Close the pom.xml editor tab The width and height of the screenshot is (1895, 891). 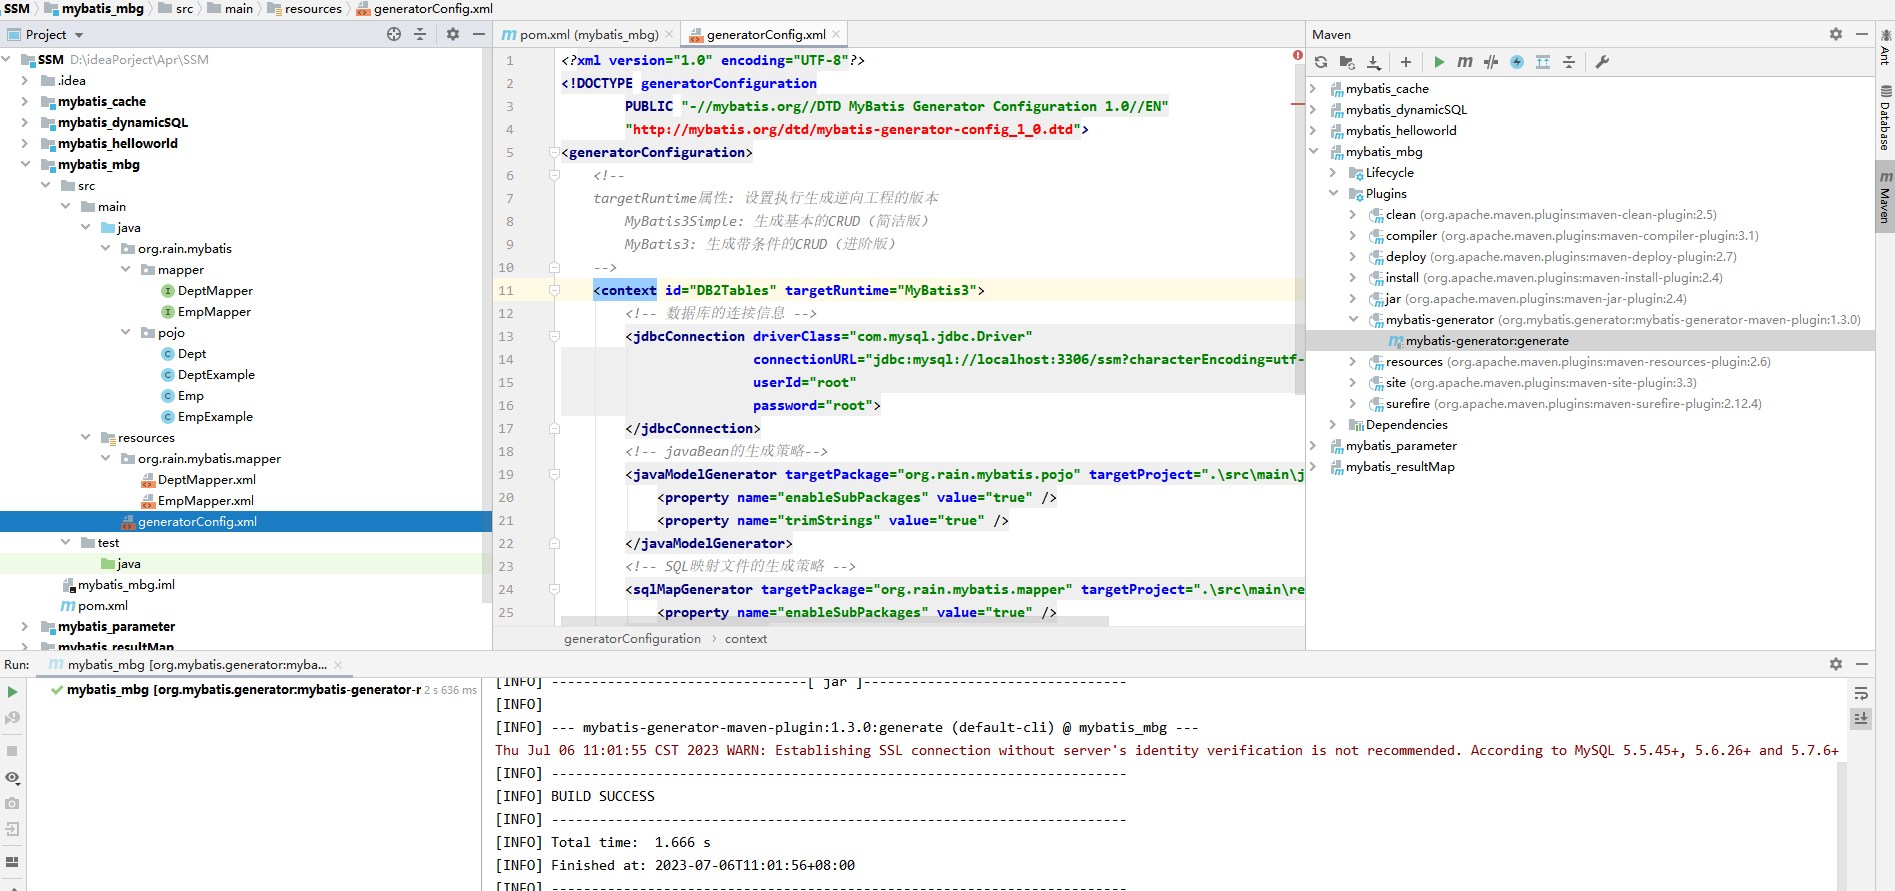click(669, 34)
